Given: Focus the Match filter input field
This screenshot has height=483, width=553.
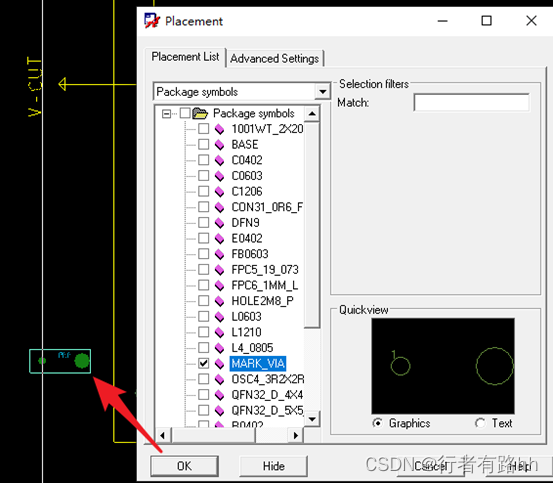Looking at the screenshot, I should click(x=471, y=103).
